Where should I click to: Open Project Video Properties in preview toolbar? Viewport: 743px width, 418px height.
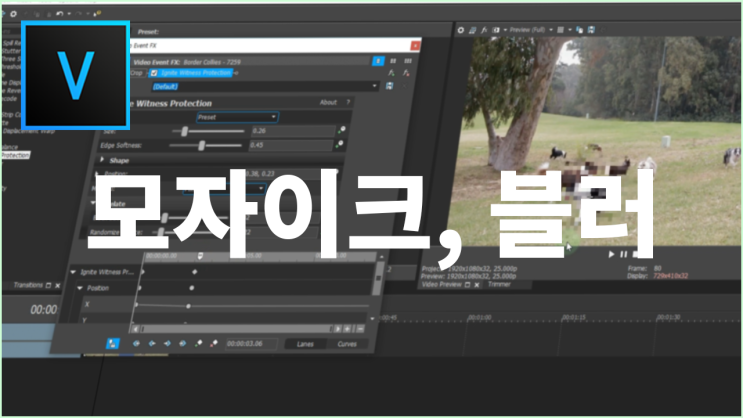[461, 30]
